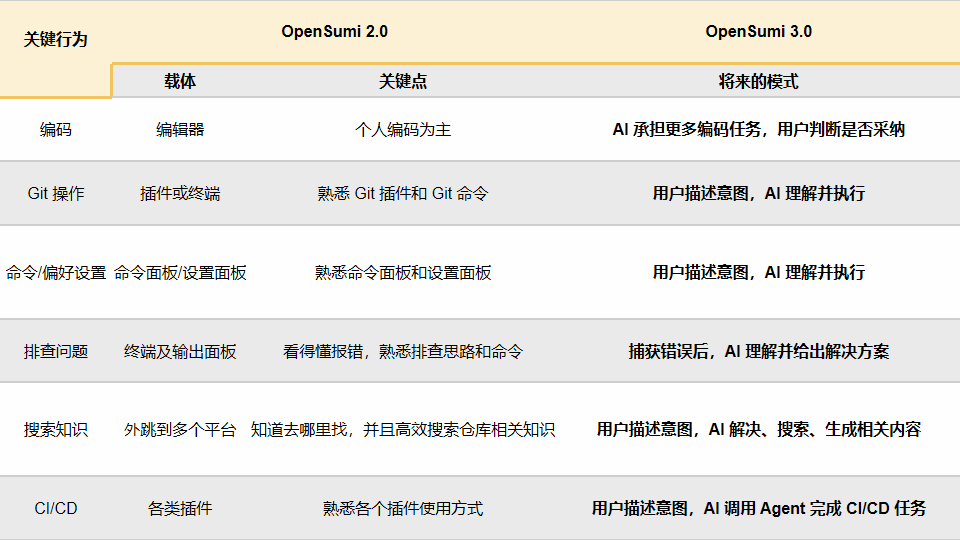Image resolution: width=960 pixels, height=540 pixels.
Task: Select the AI 承担更多编码任务 cell
Action: [759, 130]
